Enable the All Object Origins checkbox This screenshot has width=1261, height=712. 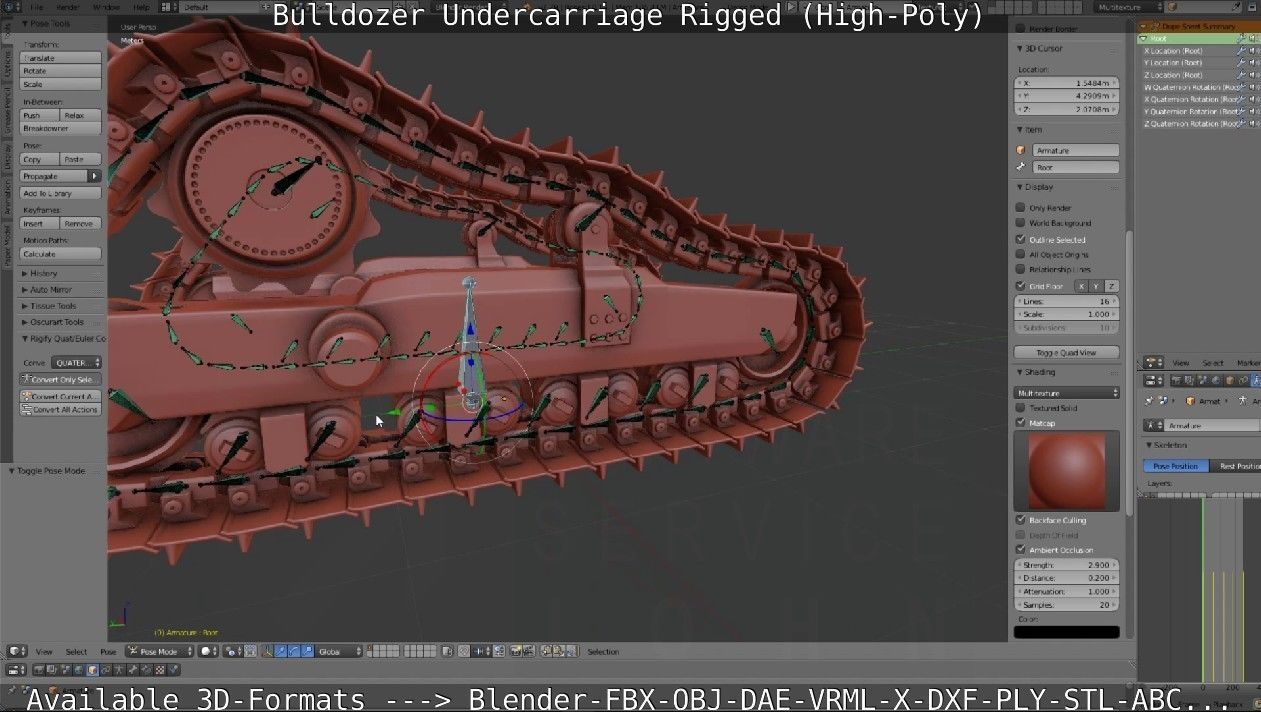(1021, 254)
